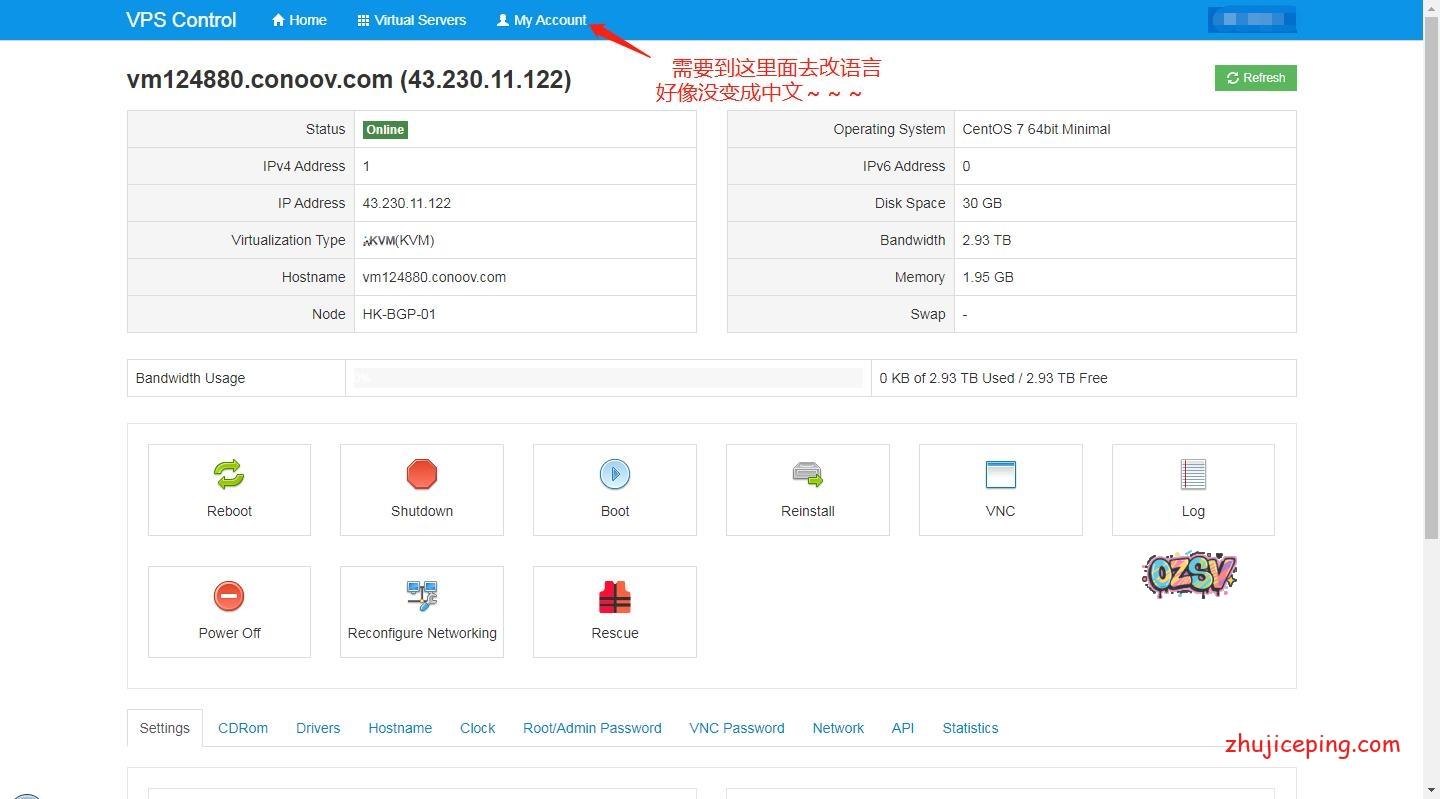Launch the VNC console icon
This screenshot has height=799, width=1440.
[x=1000, y=474]
